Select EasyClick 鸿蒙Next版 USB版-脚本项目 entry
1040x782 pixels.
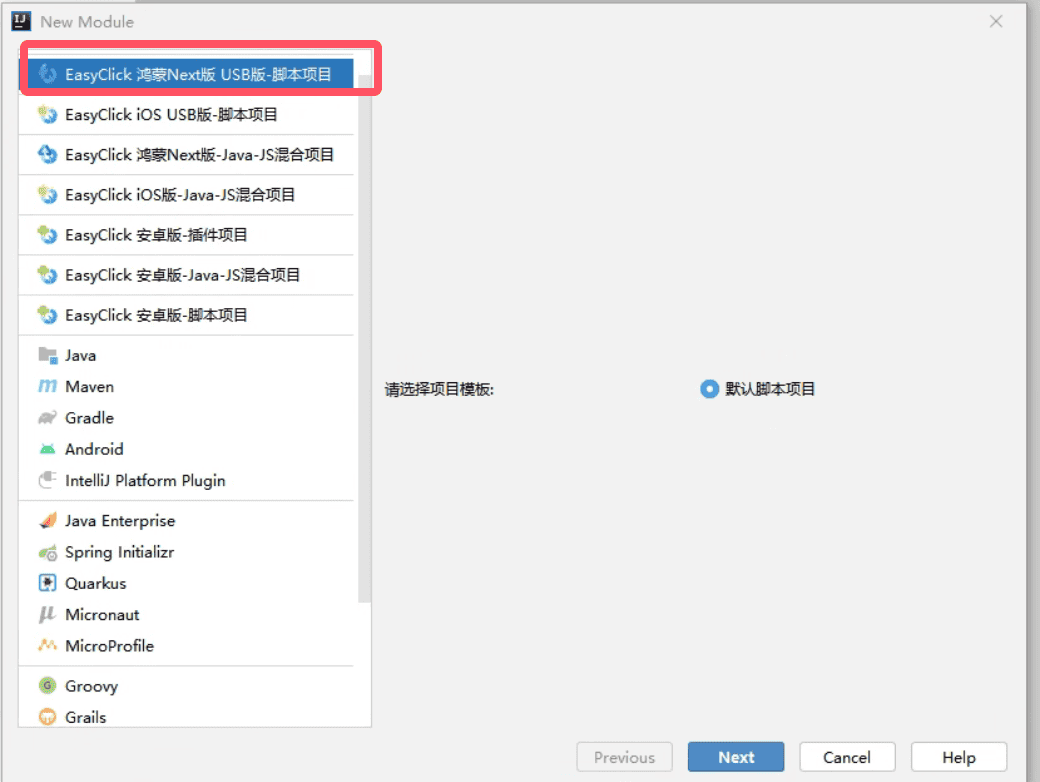197,75
